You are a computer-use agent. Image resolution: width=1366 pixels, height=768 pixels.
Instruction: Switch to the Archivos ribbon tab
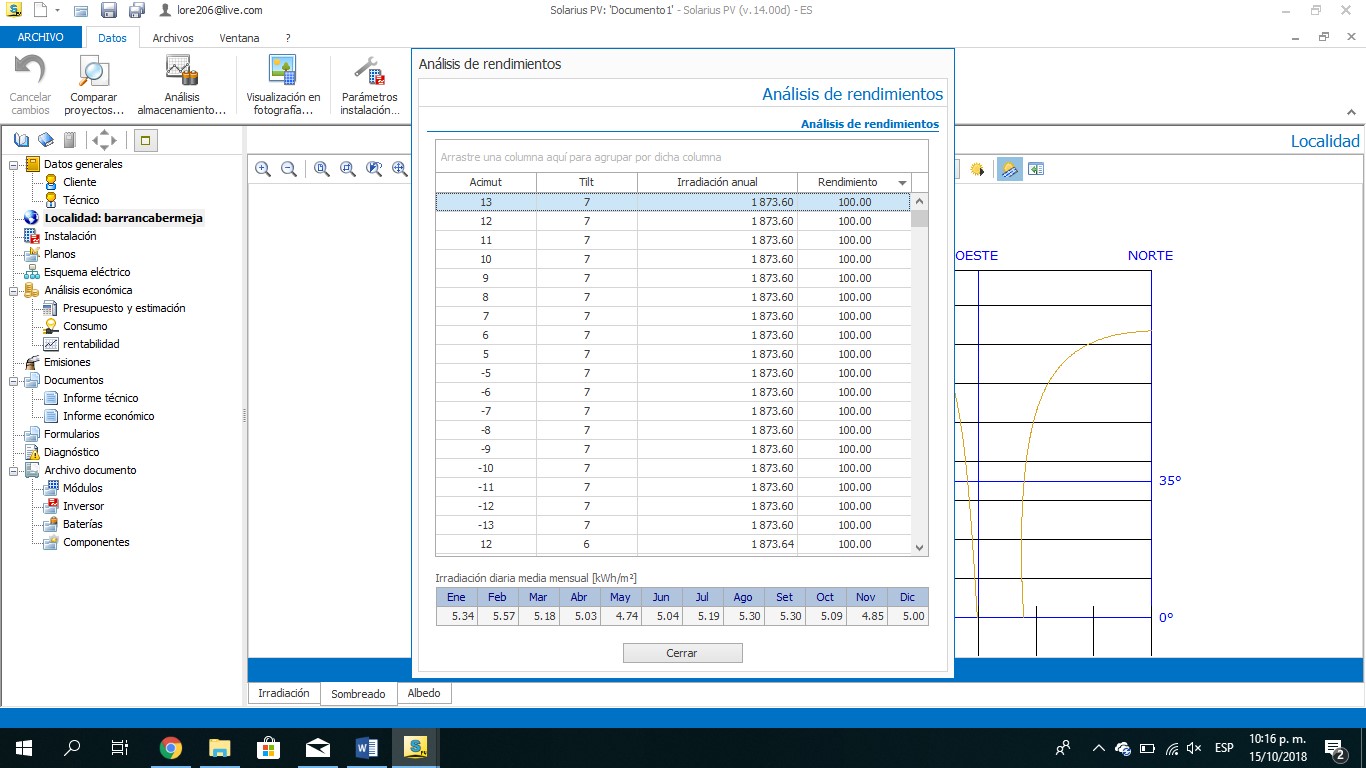(x=173, y=38)
